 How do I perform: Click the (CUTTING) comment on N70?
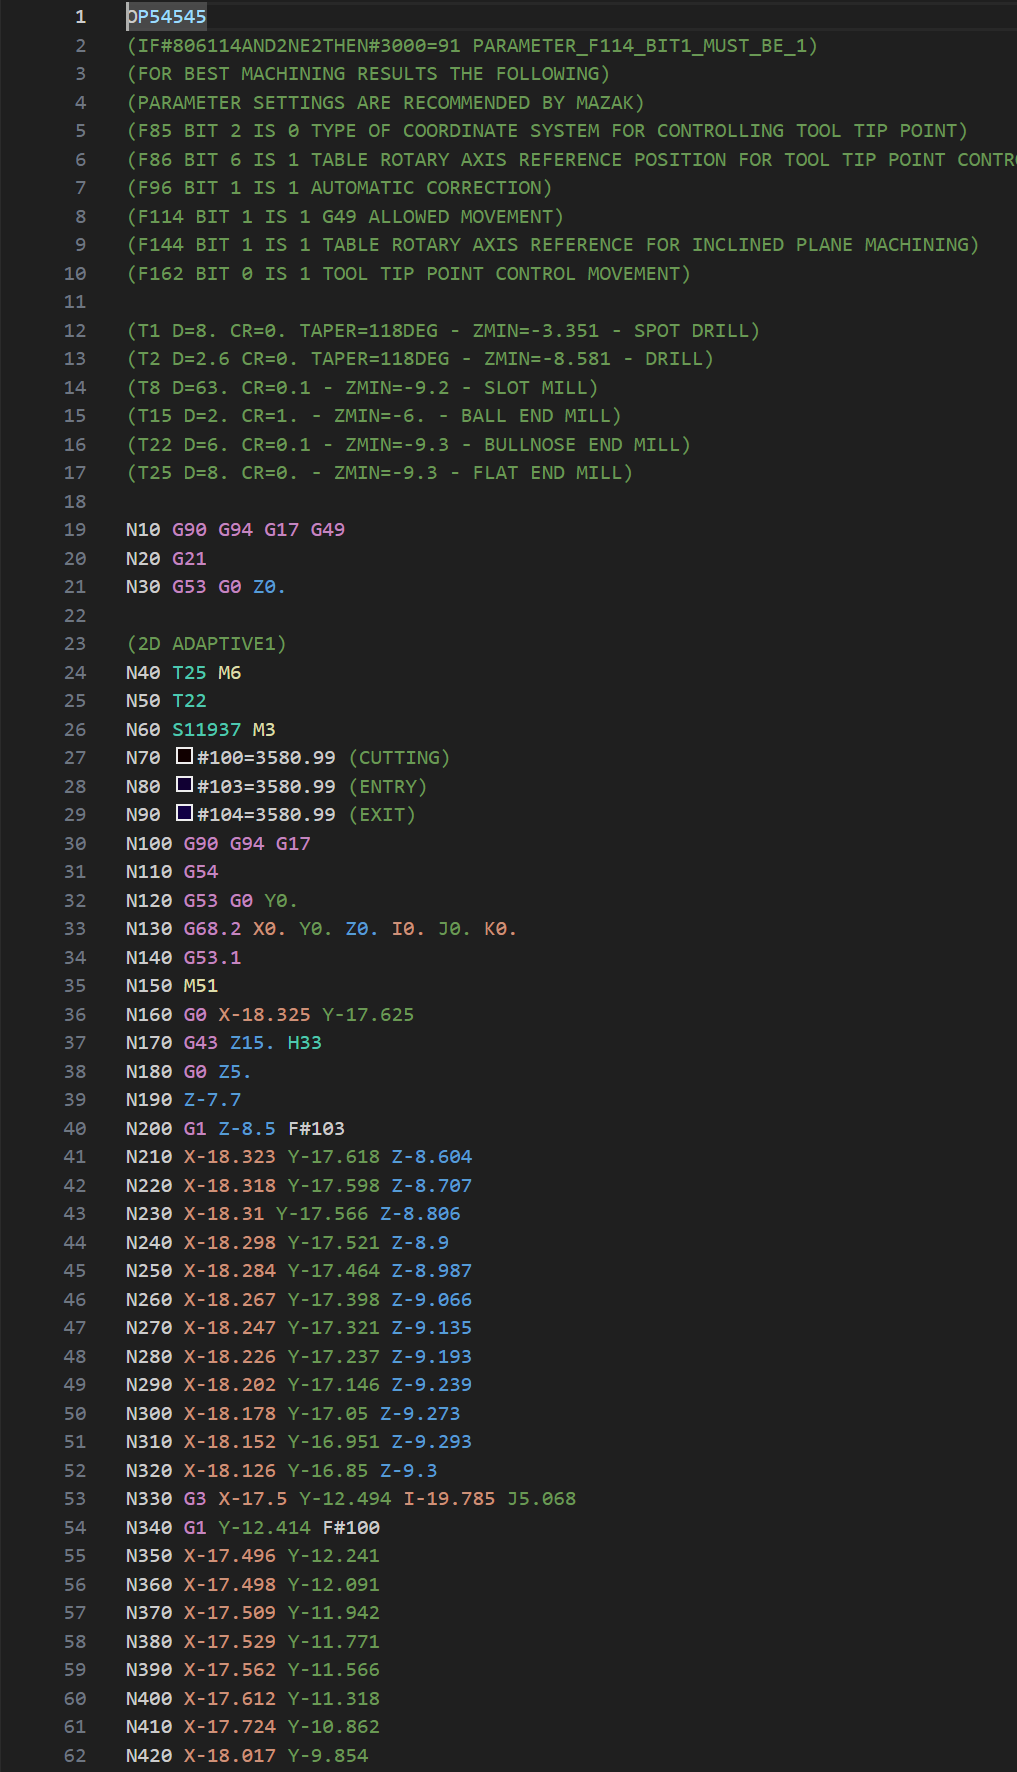coord(399,758)
